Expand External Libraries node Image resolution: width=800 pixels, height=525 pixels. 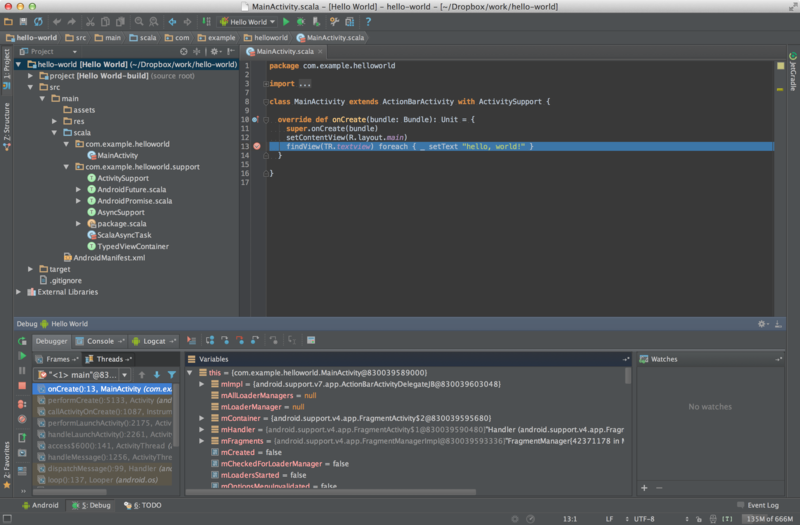point(18,292)
